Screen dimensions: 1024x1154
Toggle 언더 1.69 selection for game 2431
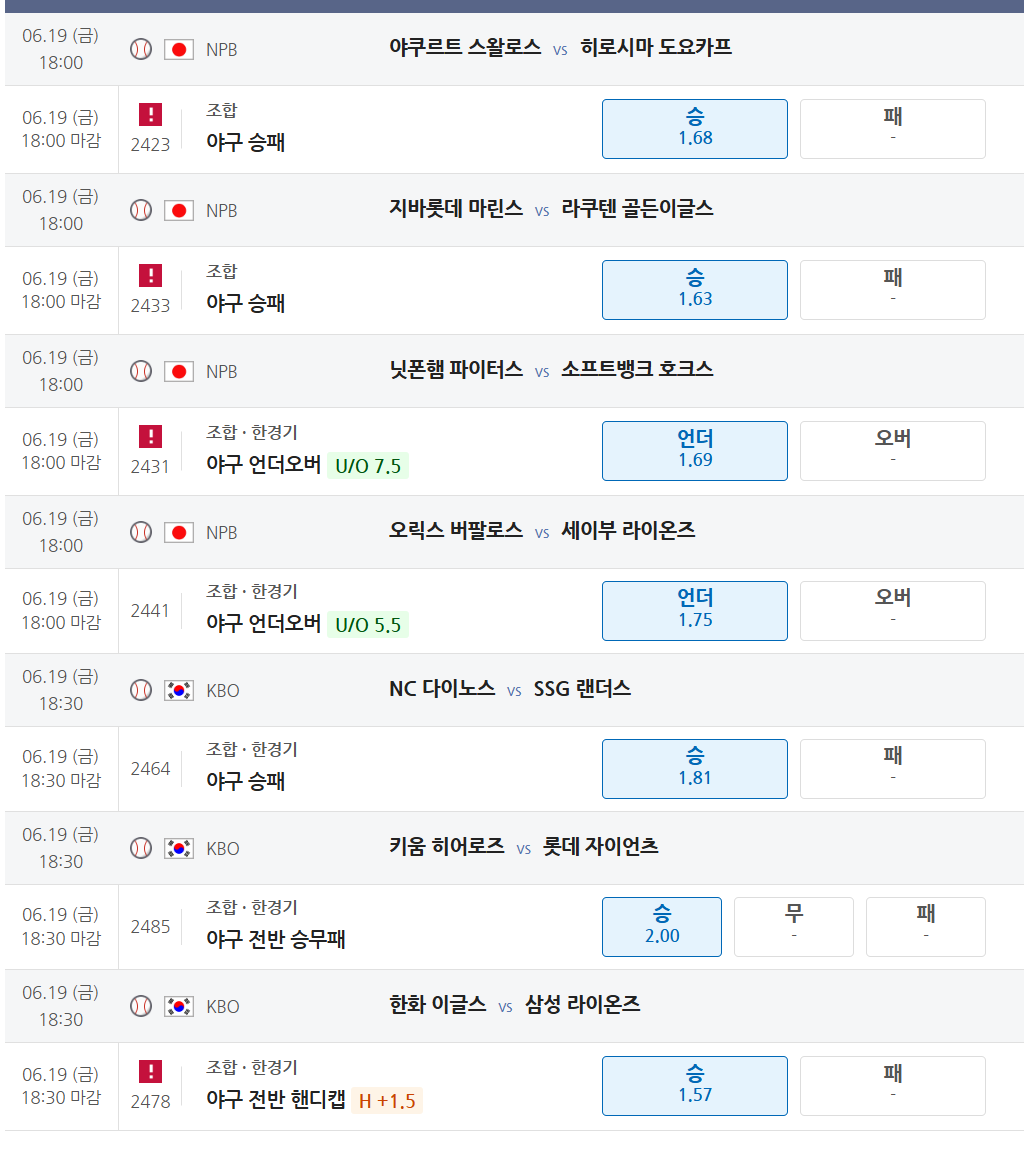click(x=695, y=451)
